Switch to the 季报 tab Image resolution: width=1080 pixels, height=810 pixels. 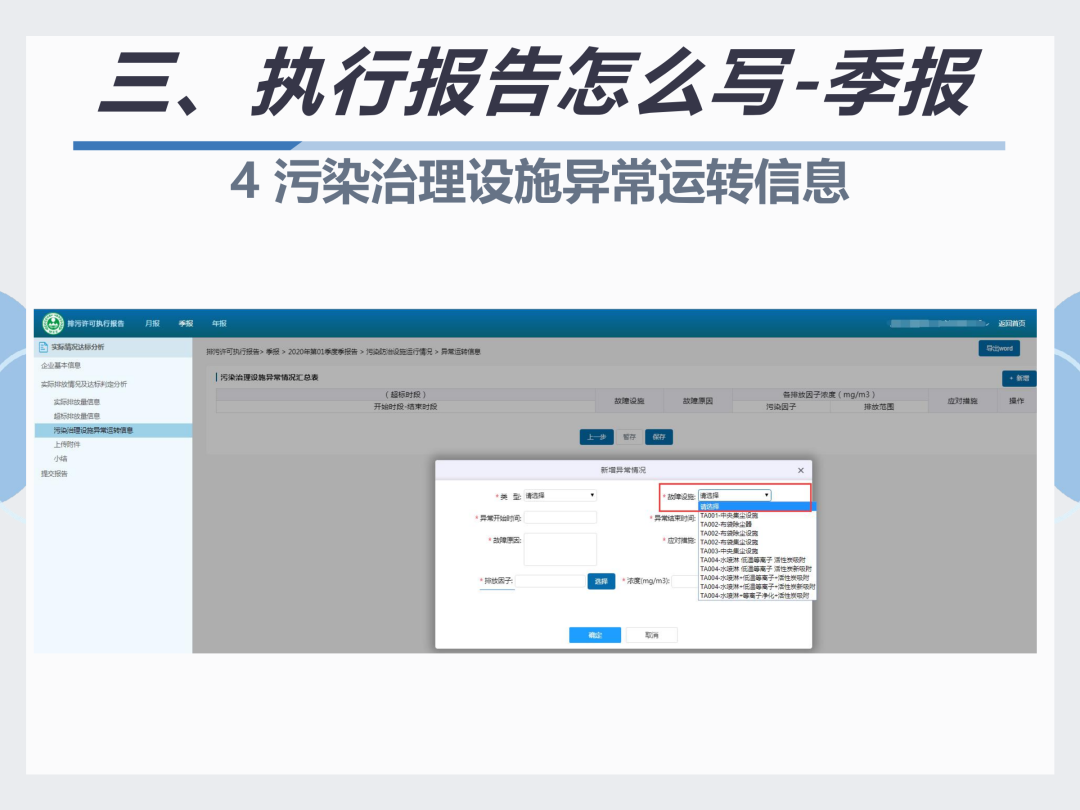pos(186,324)
